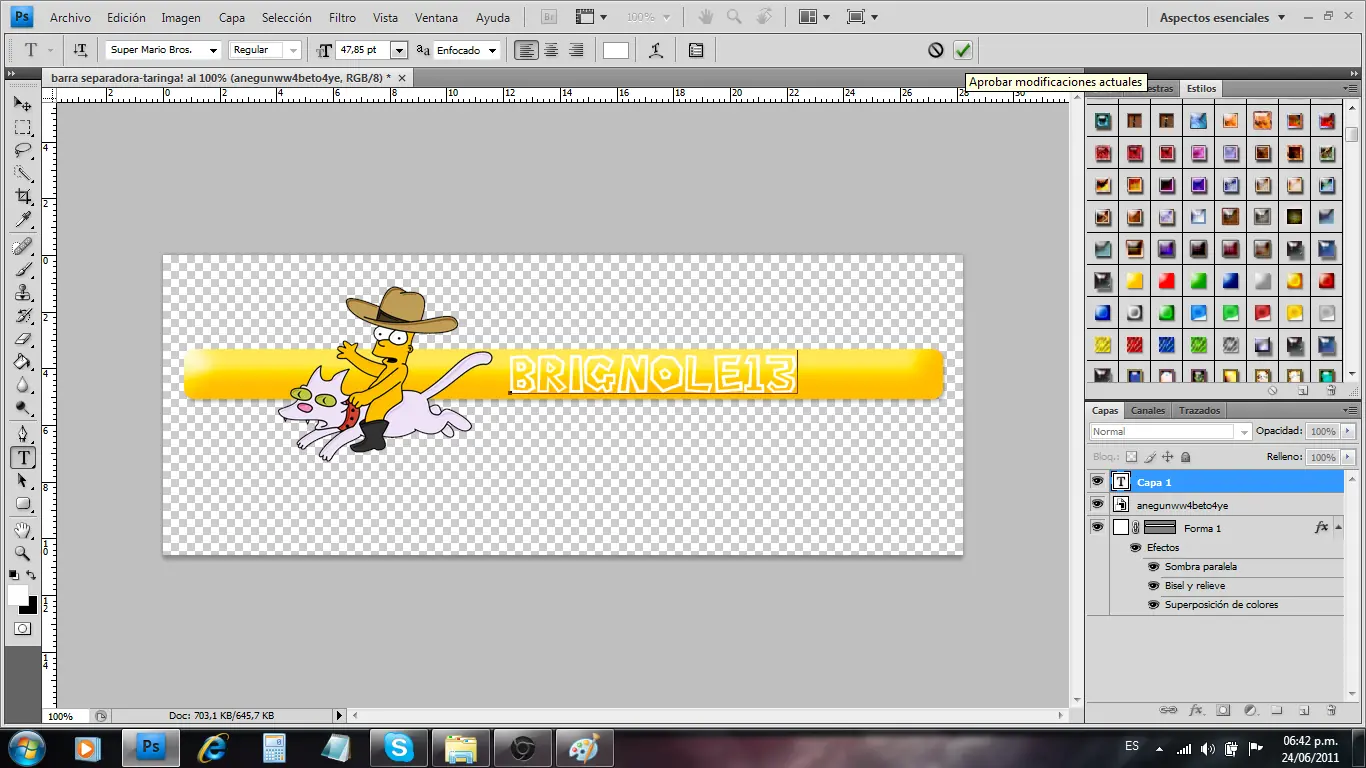The width and height of the screenshot is (1366, 768).
Task: Open the Opacidad slider arrow
Action: 1348,432
